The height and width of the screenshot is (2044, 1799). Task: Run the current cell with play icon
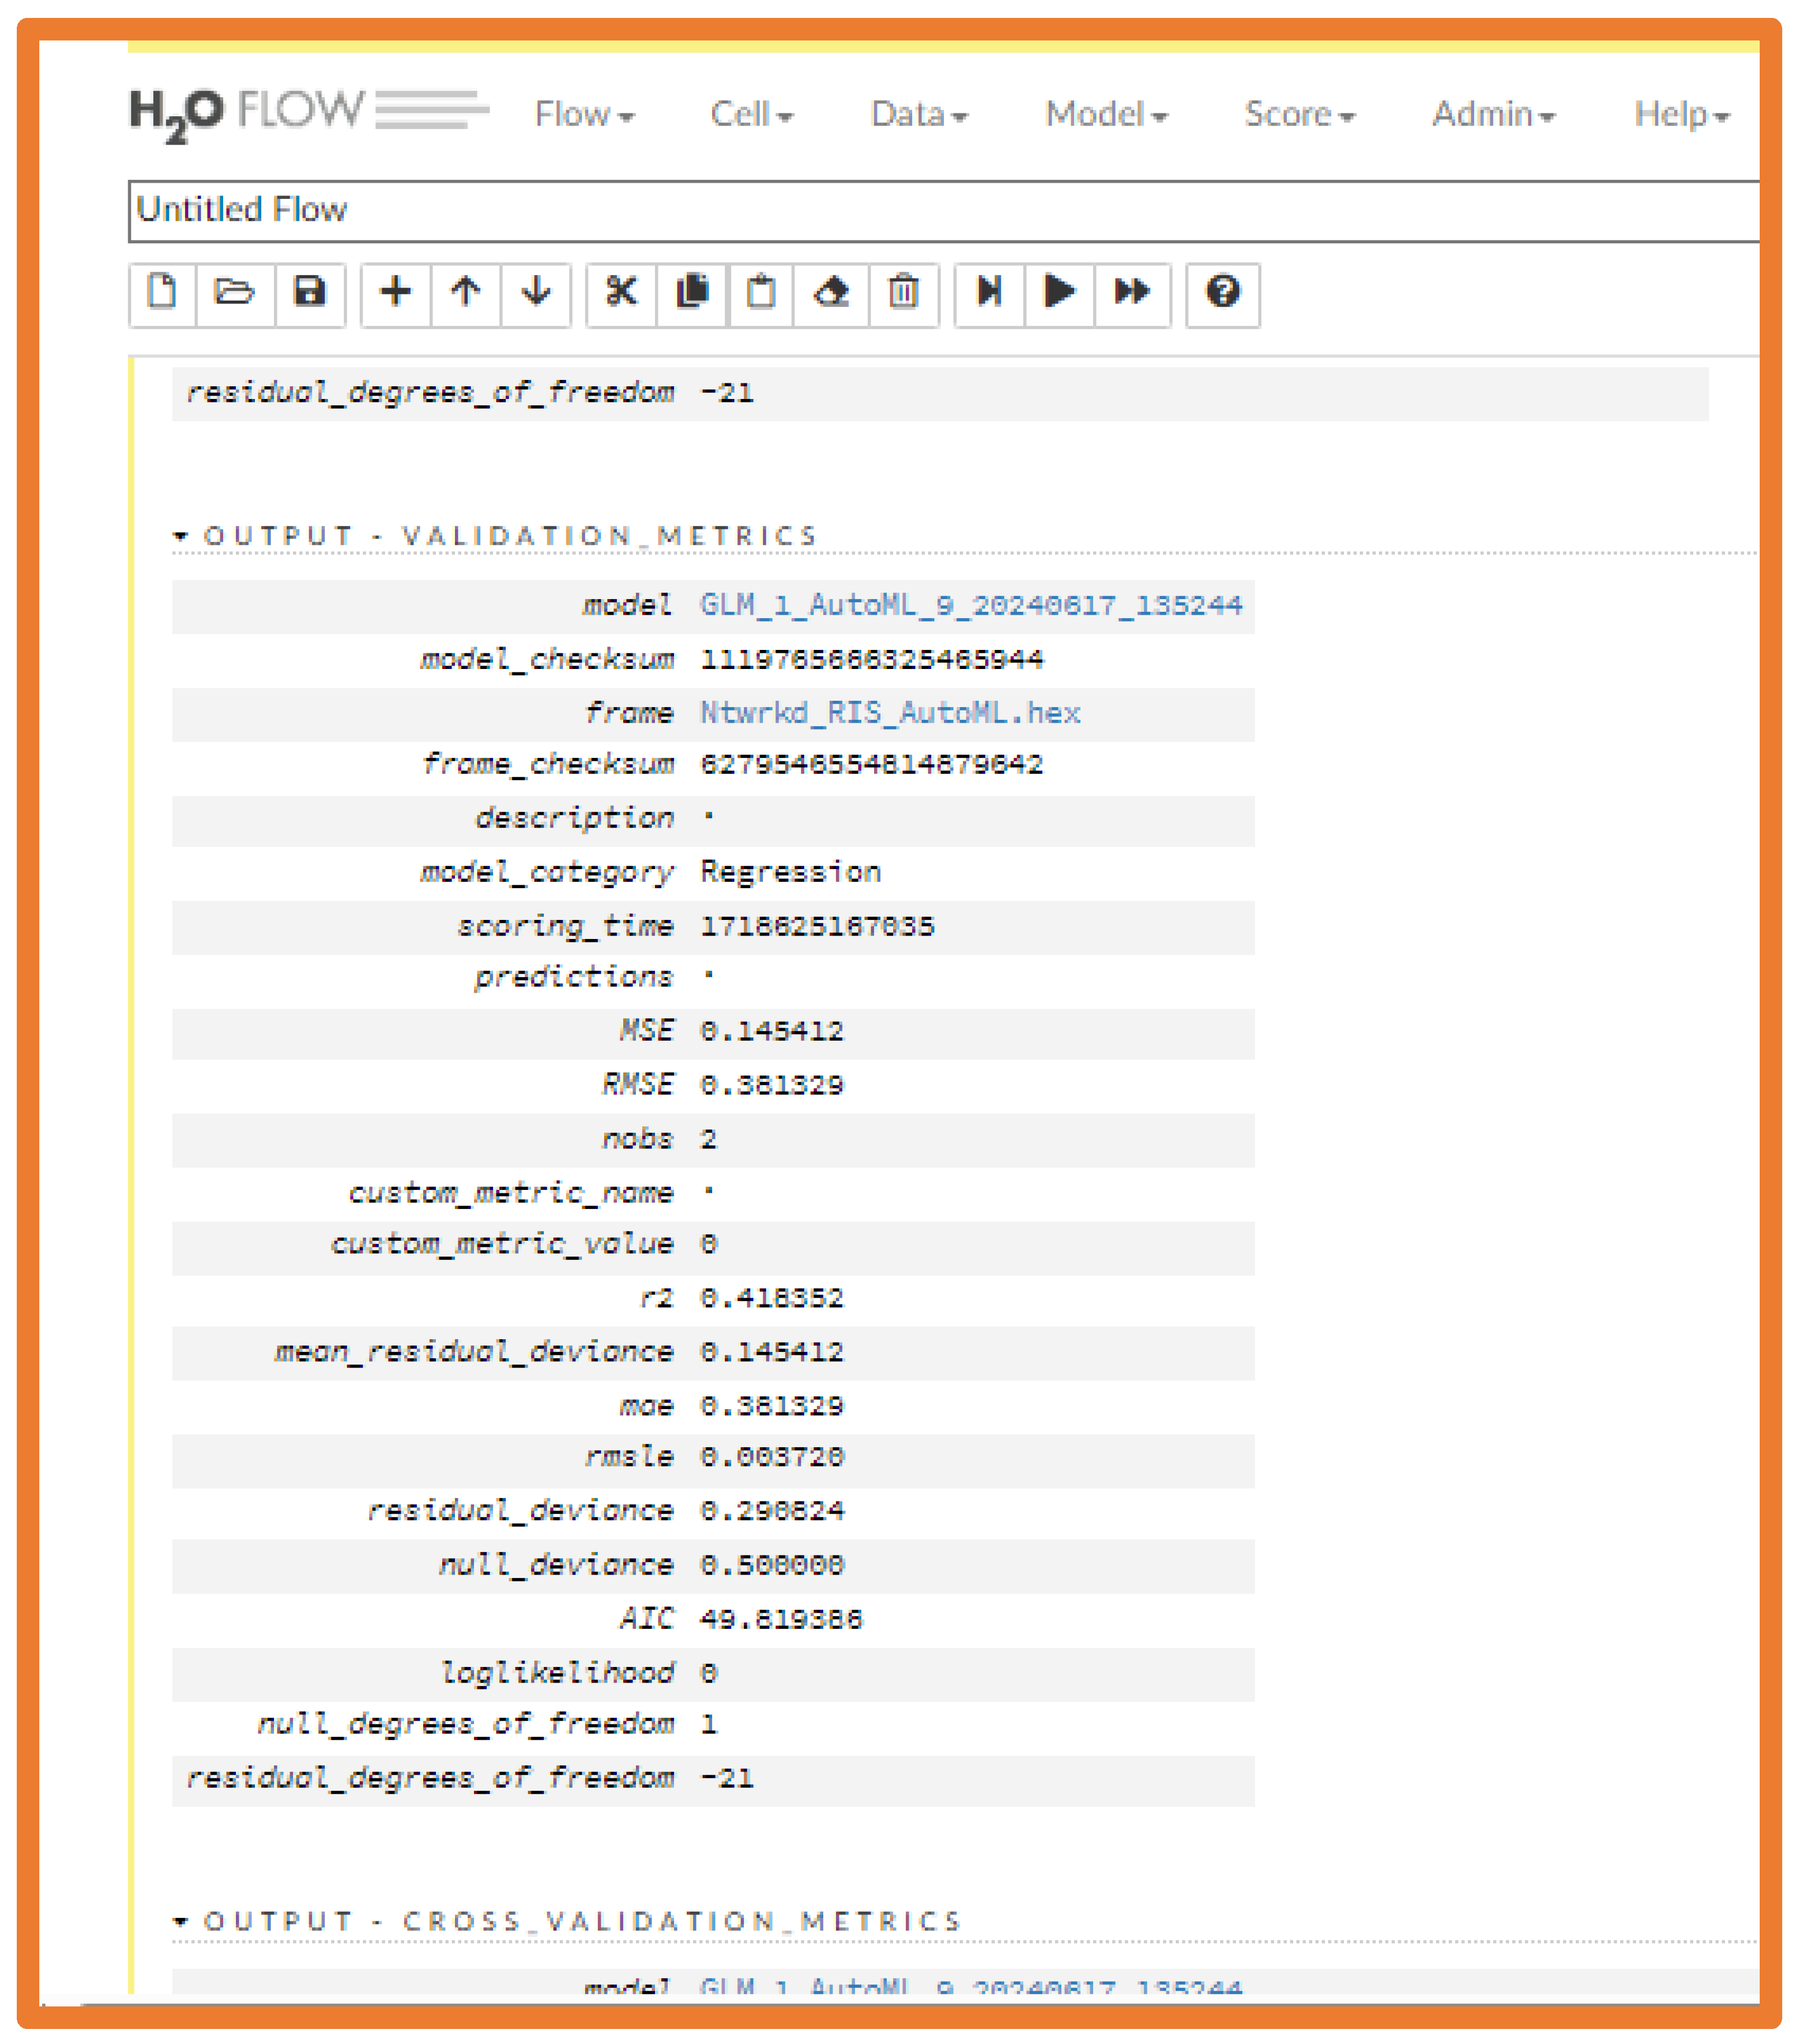click(1059, 292)
